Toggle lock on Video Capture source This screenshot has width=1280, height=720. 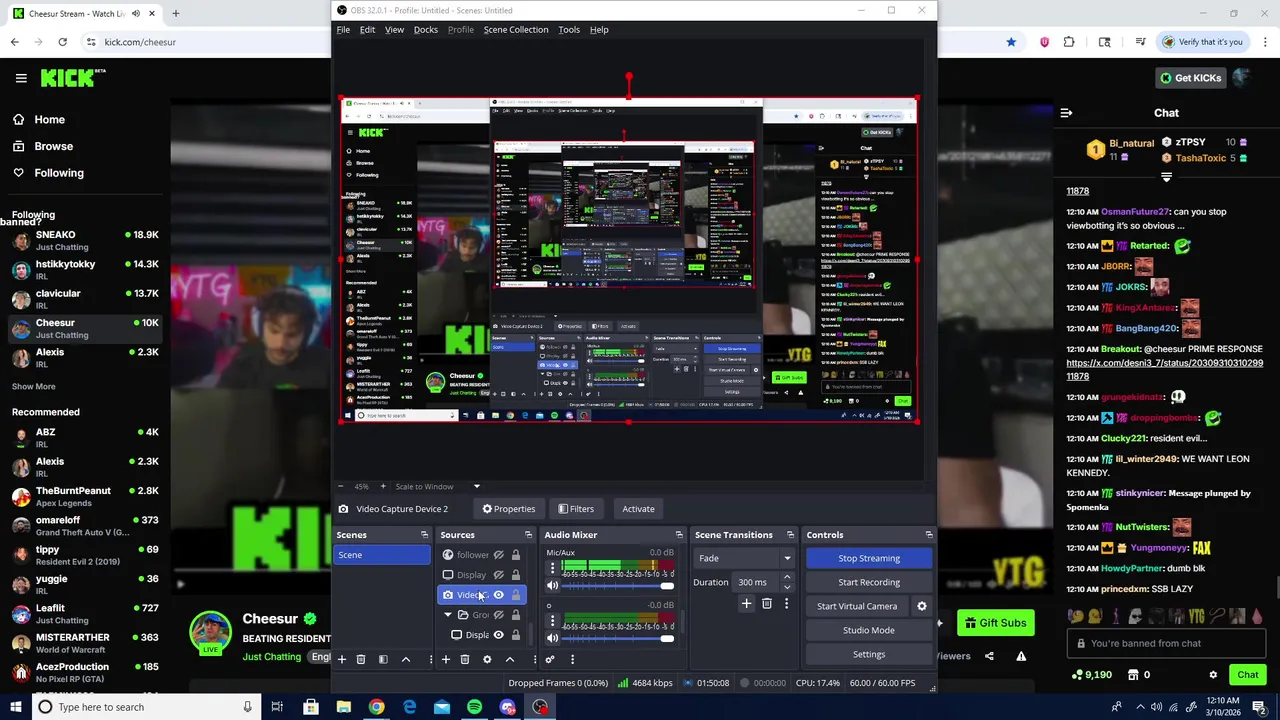click(516, 595)
